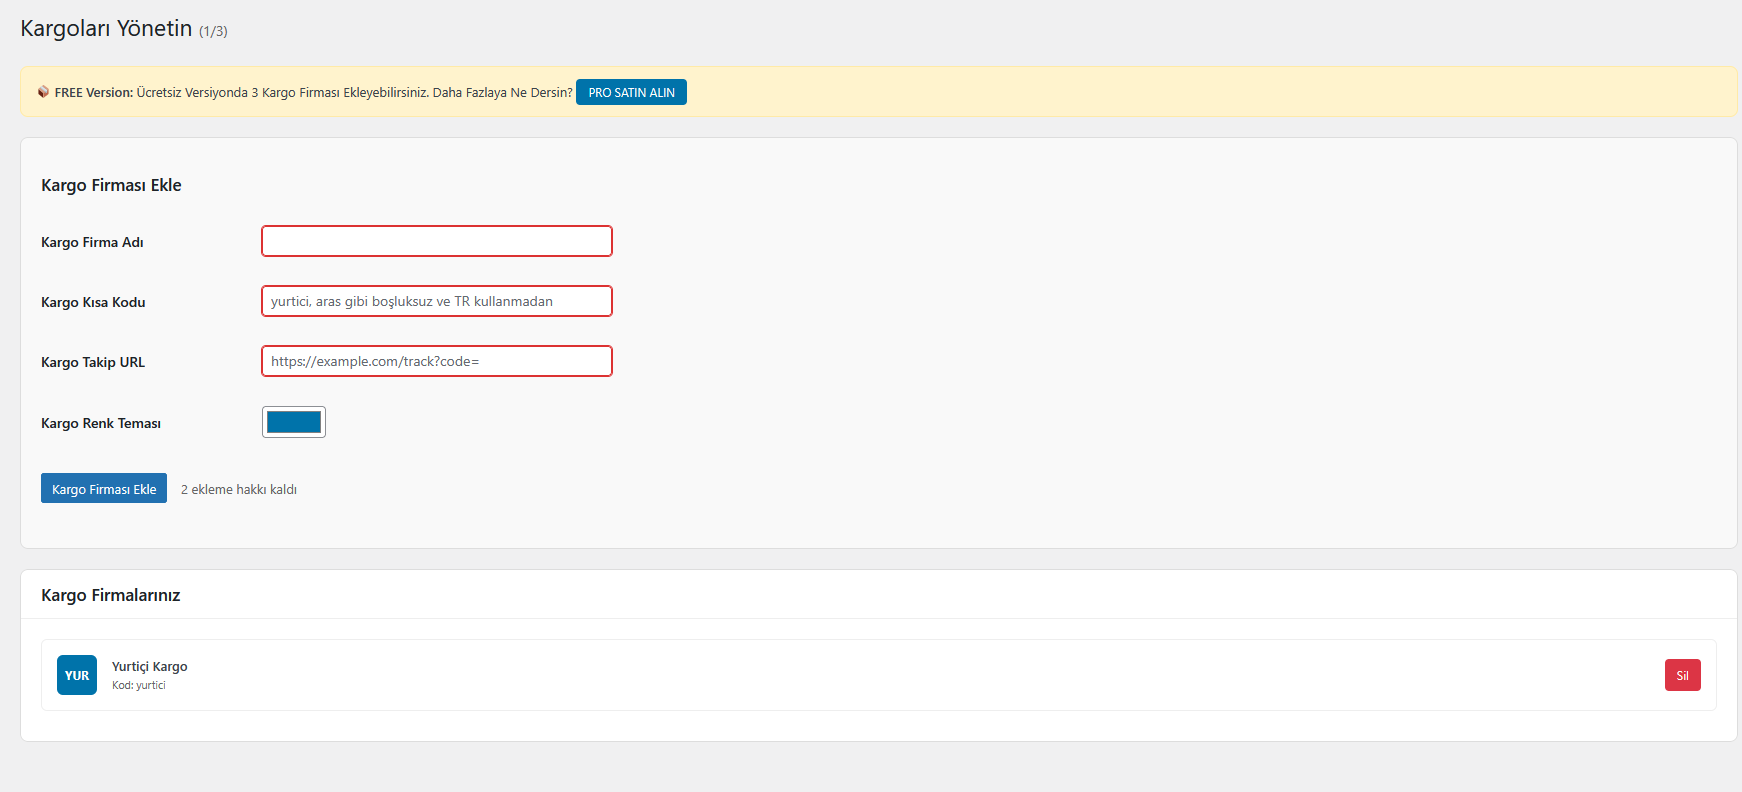Open the Kargo Renk Teması color picker

[294, 422]
